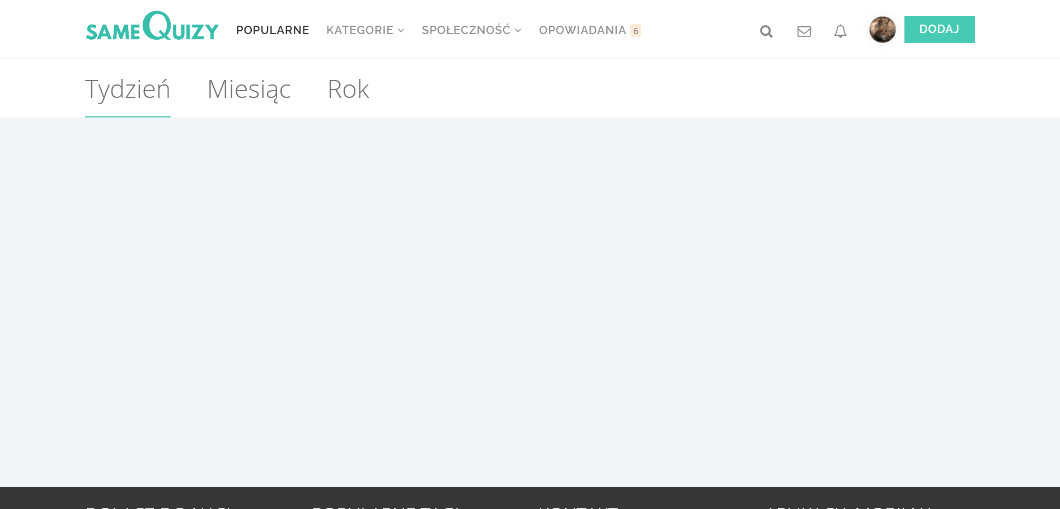Switch to the Miesiąc tab

(x=249, y=90)
